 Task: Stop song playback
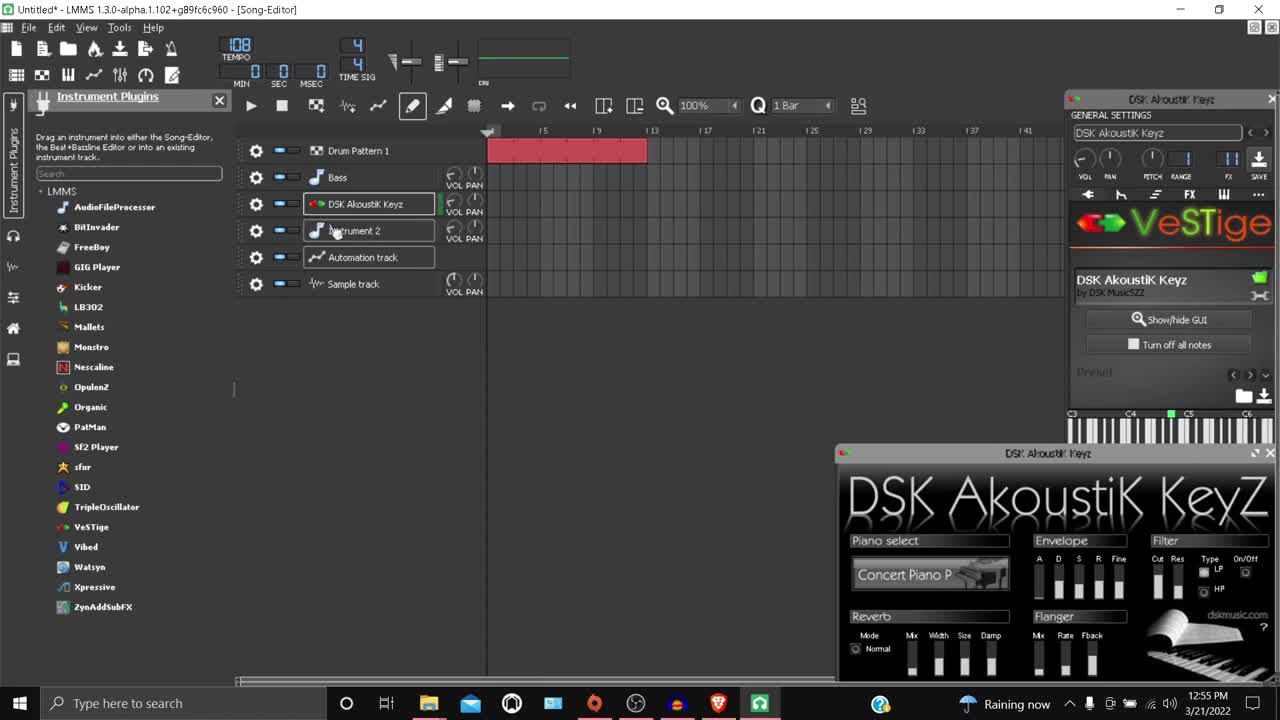282,106
